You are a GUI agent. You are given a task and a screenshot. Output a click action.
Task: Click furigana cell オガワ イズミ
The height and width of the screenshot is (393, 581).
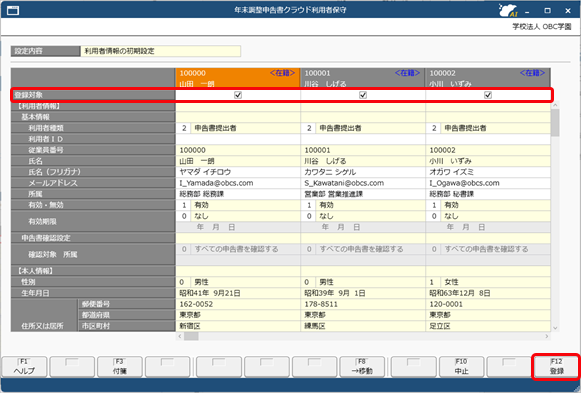pos(488,172)
